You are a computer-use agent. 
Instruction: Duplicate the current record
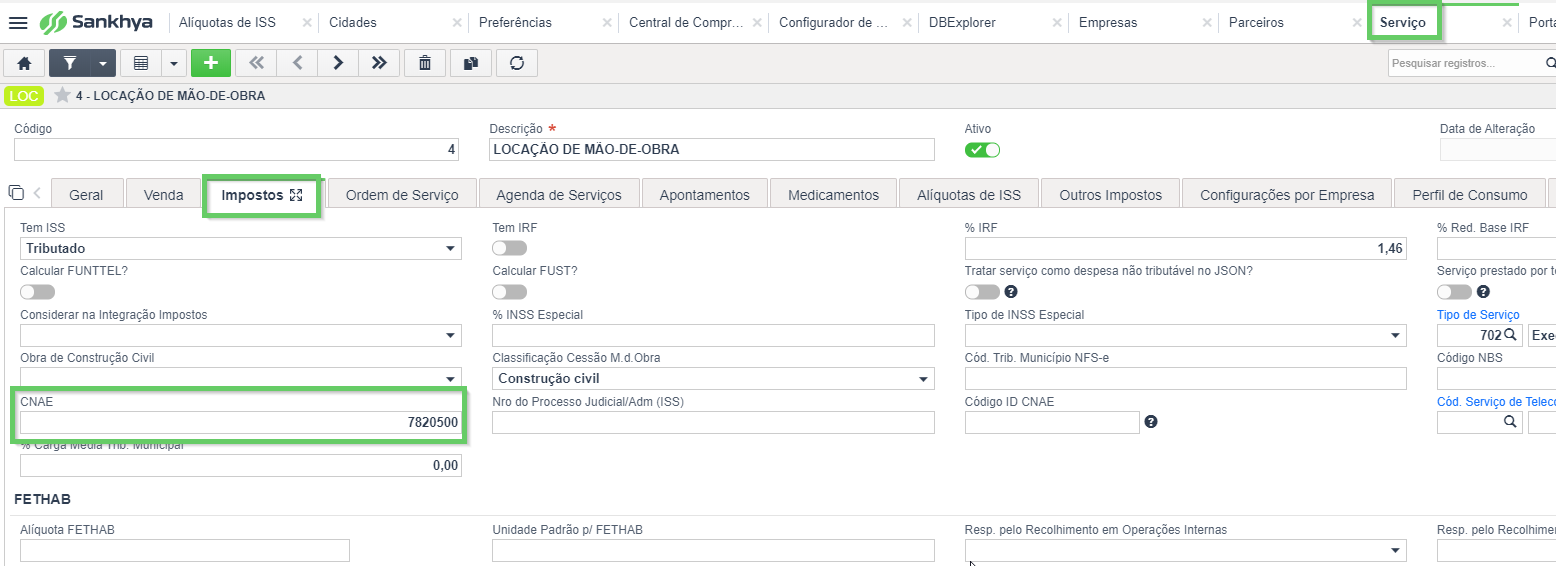click(x=471, y=63)
